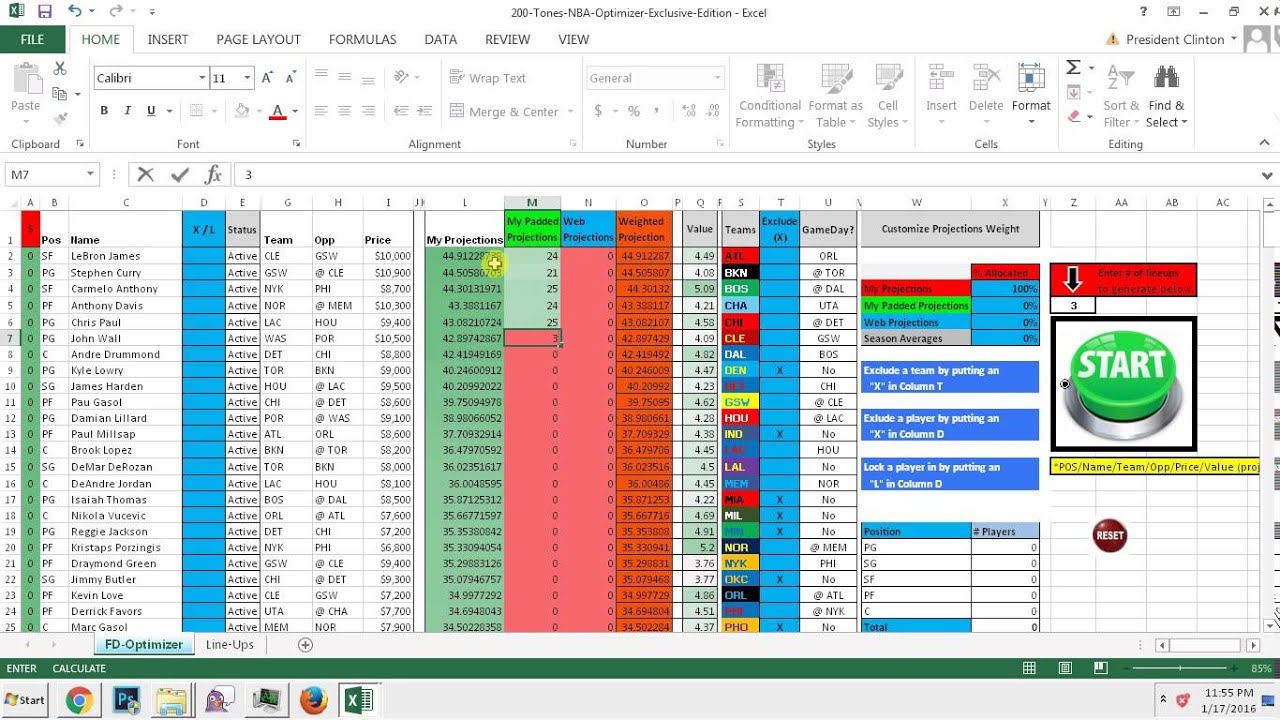Open the font name Calibri dropdown
Viewport: 1280px width, 720px height.
pos(202,78)
